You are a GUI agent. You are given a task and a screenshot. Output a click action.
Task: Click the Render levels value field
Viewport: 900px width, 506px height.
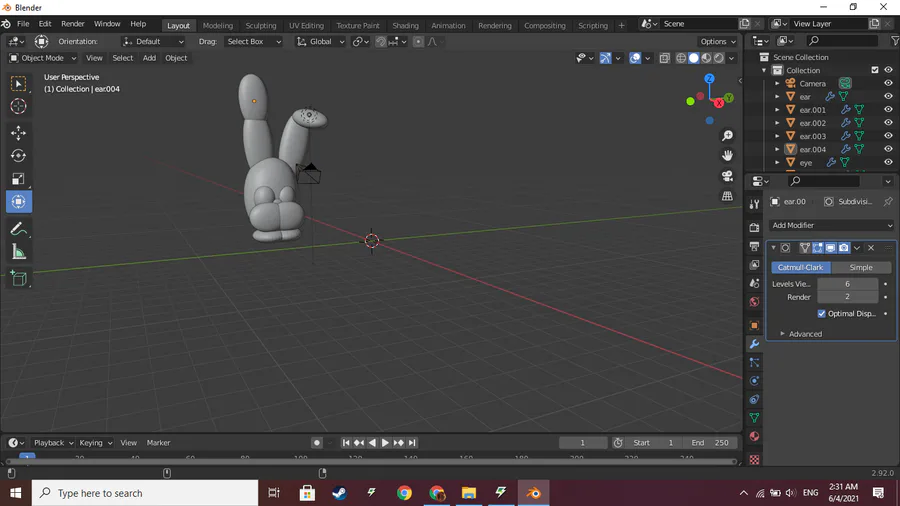point(847,297)
